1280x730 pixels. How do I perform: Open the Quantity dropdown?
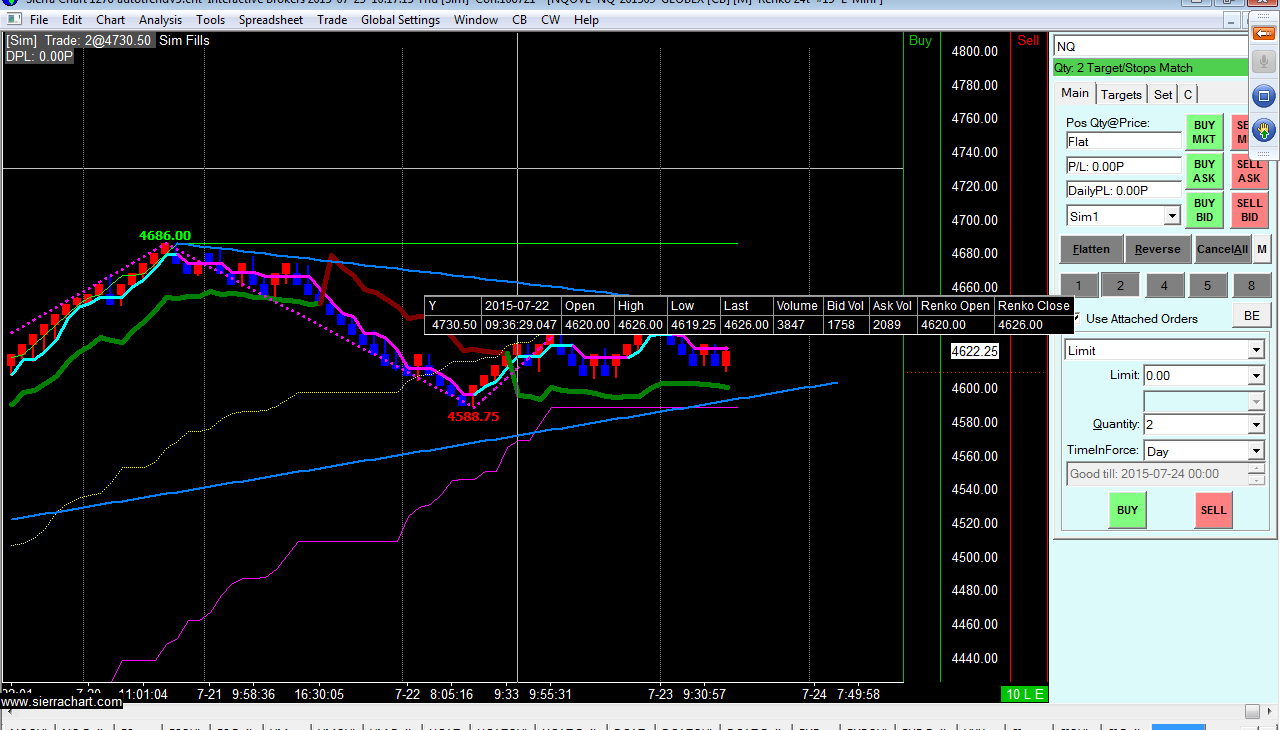[x=1256, y=425]
